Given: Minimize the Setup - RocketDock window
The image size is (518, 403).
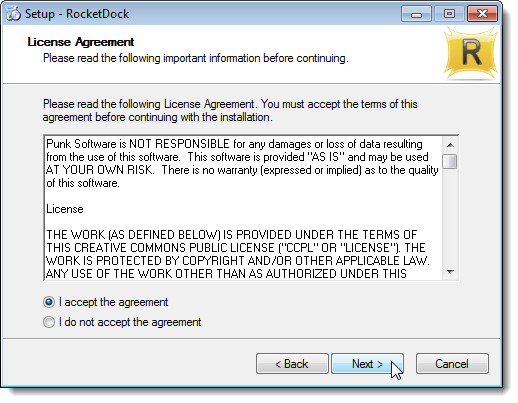Looking at the screenshot, I should (x=416, y=14).
